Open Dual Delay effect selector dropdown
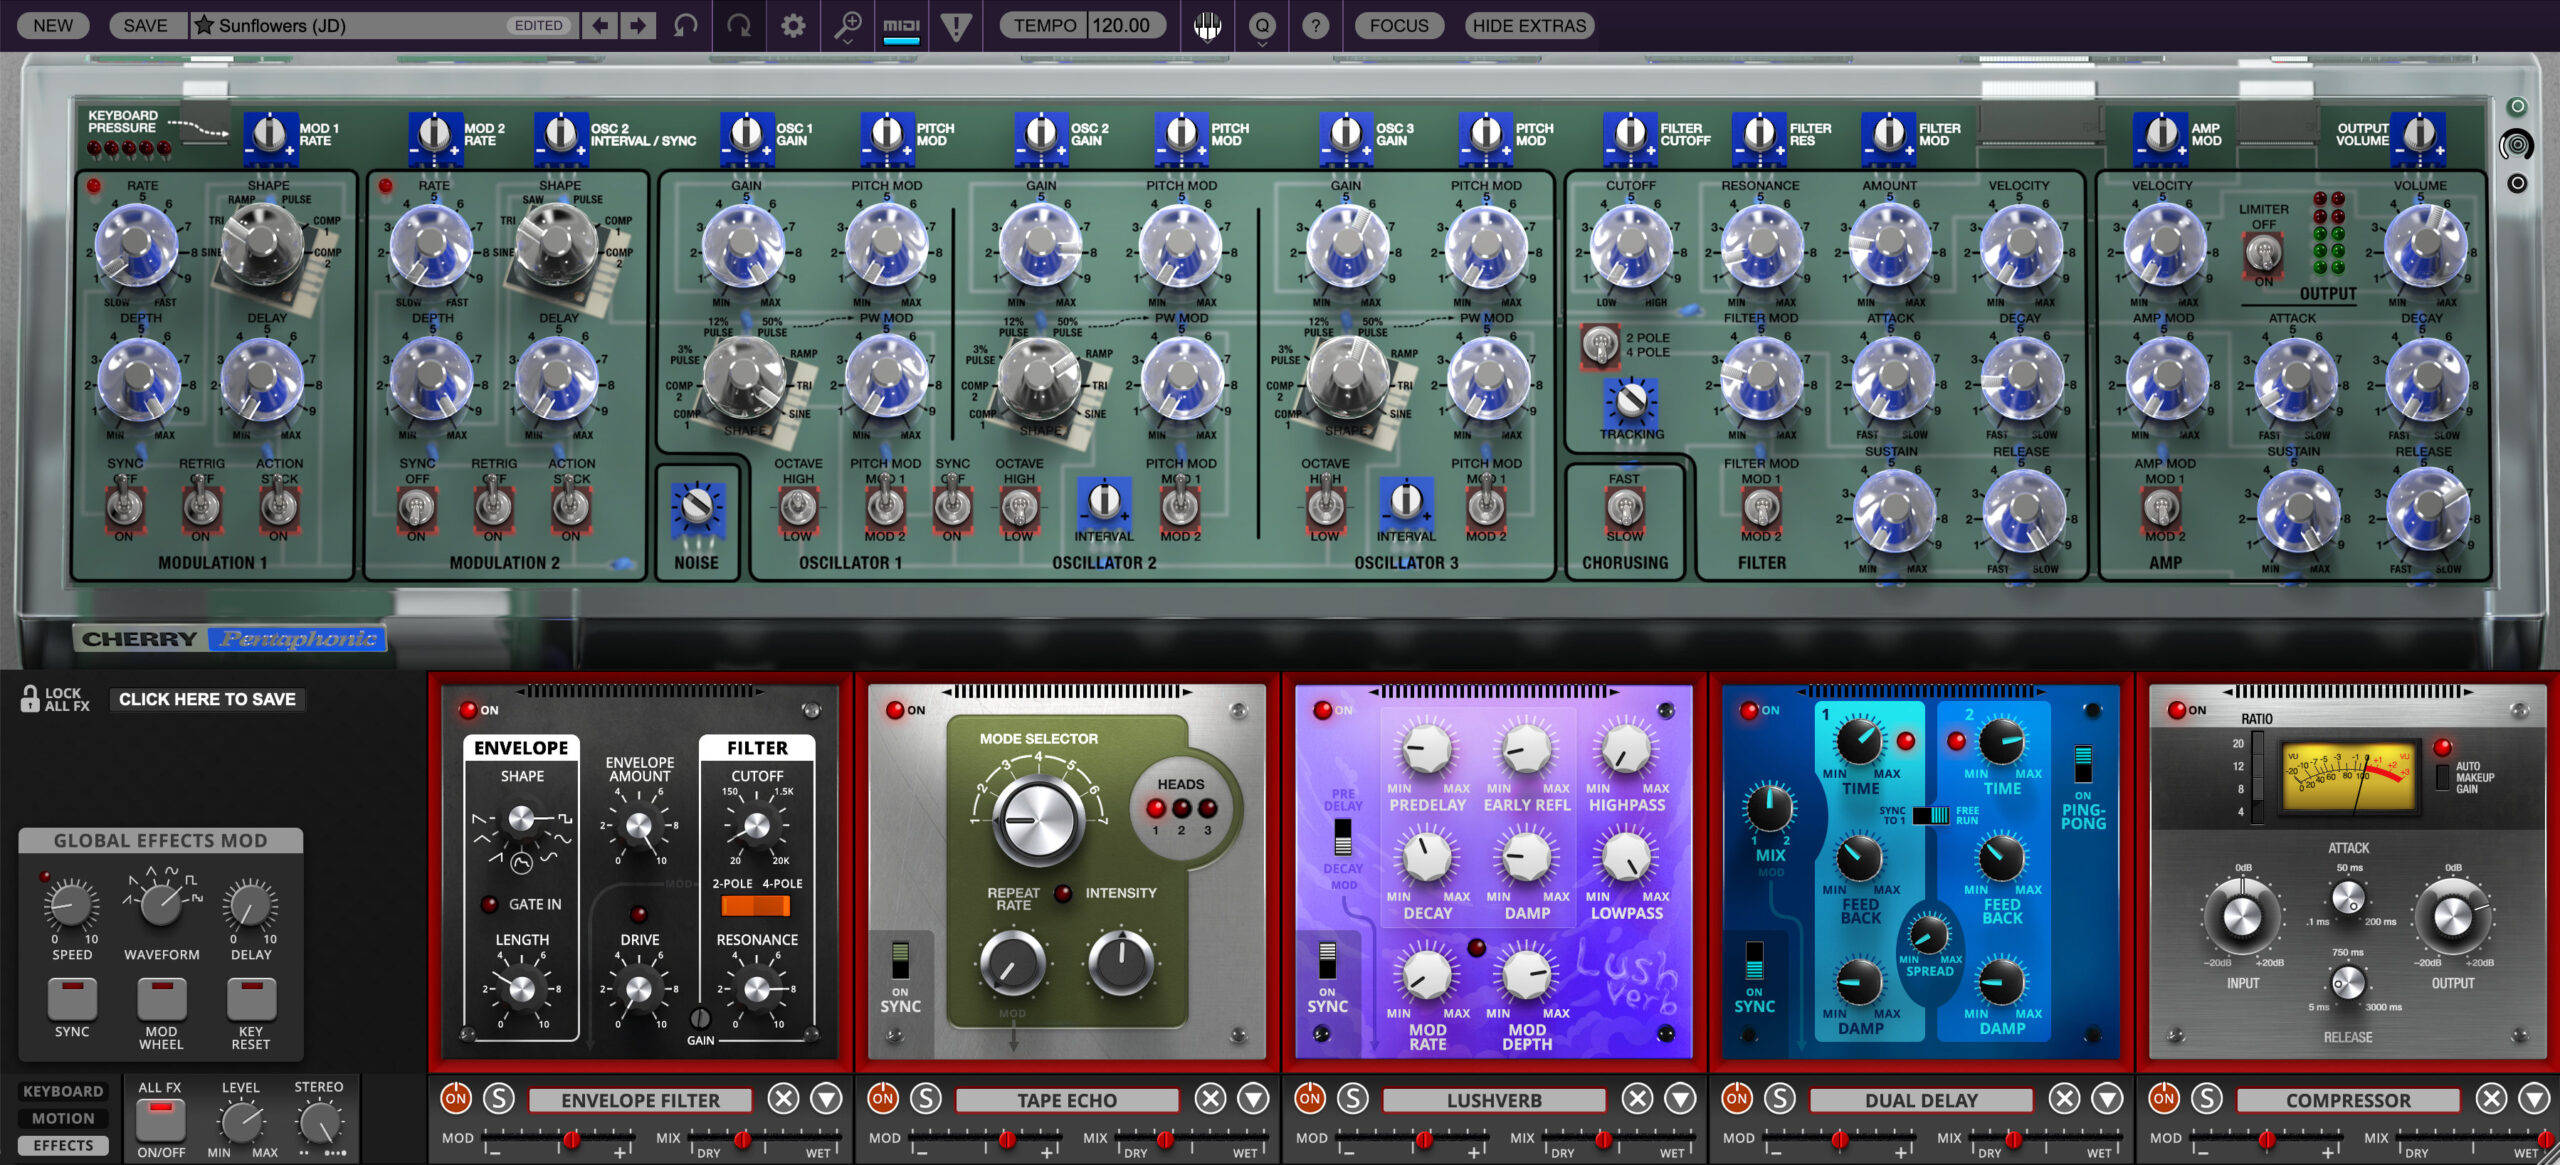The height and width of the screenshot is (1165, 2560). (x=2107, y=1099)
